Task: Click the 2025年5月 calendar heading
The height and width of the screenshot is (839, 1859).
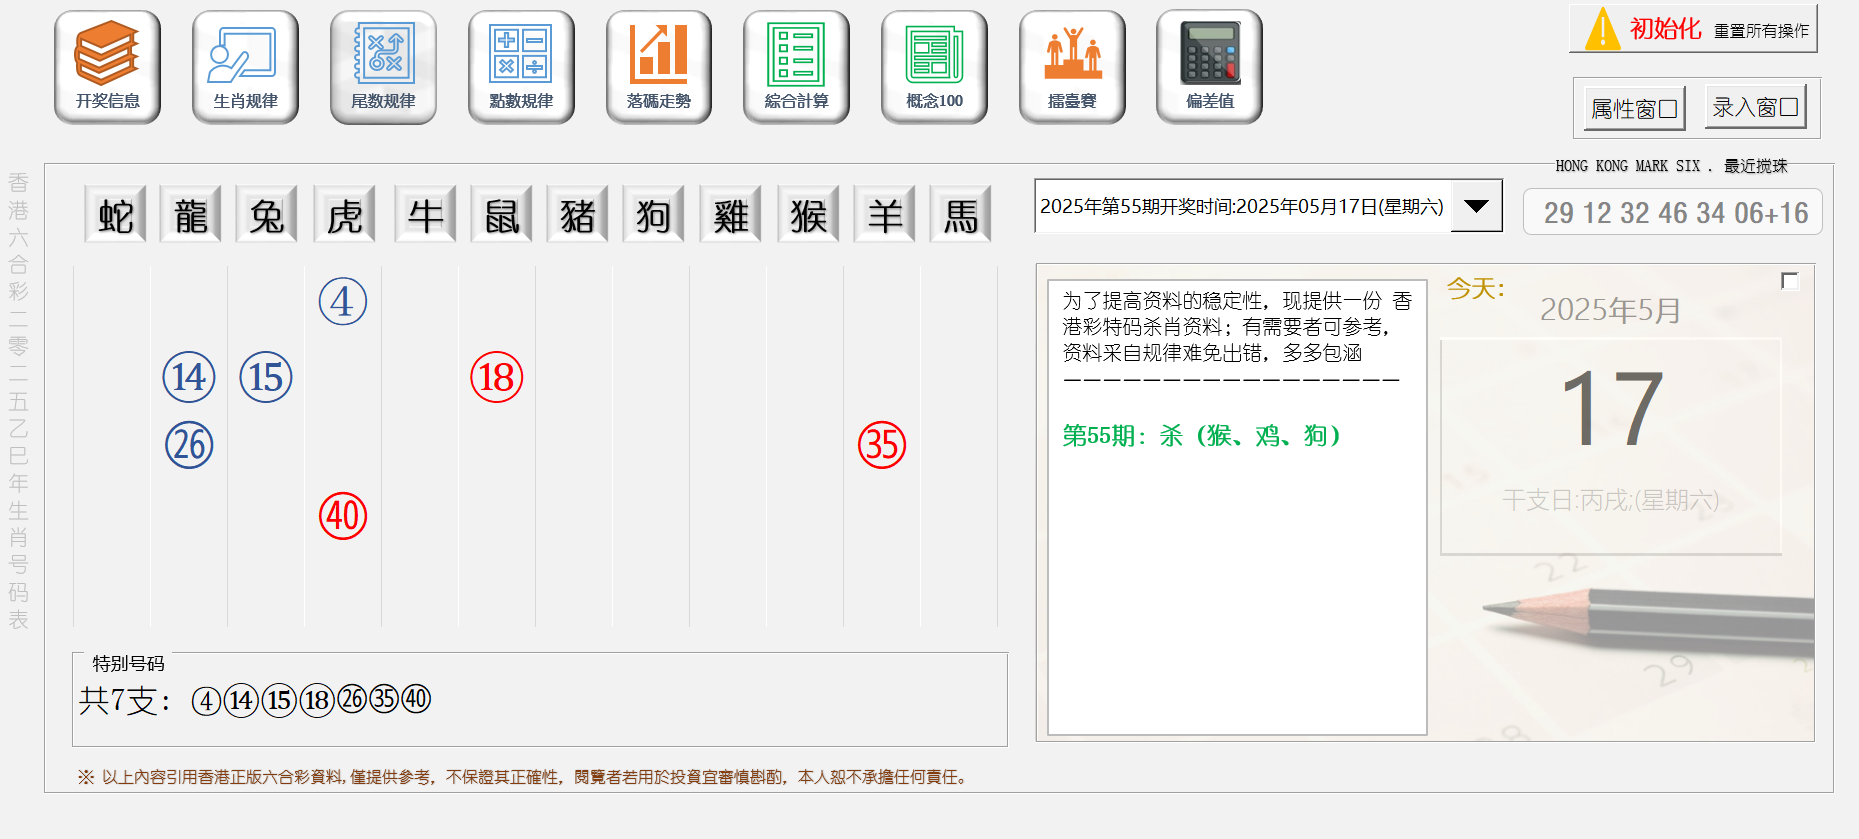Action: (x=1610, y=310)
